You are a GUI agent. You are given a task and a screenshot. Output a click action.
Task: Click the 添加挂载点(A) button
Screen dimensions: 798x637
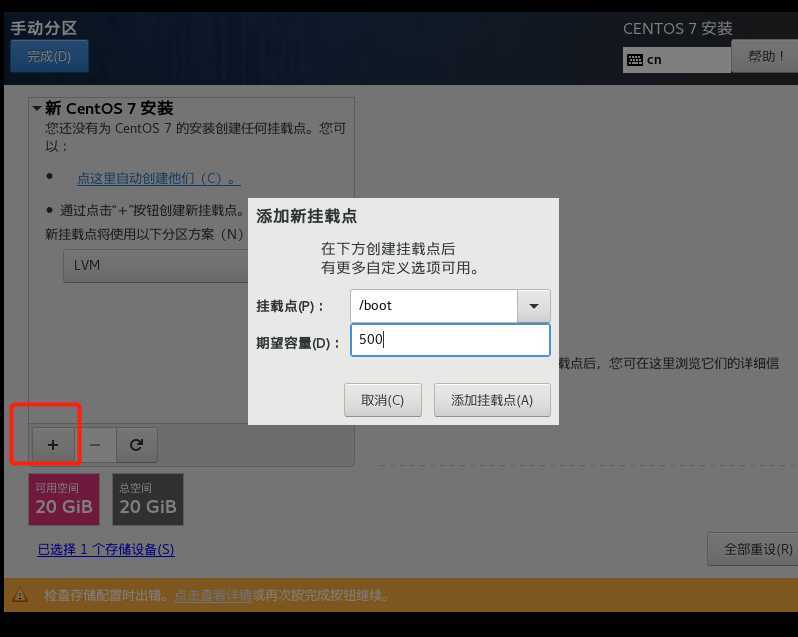(x=492, y=400)
